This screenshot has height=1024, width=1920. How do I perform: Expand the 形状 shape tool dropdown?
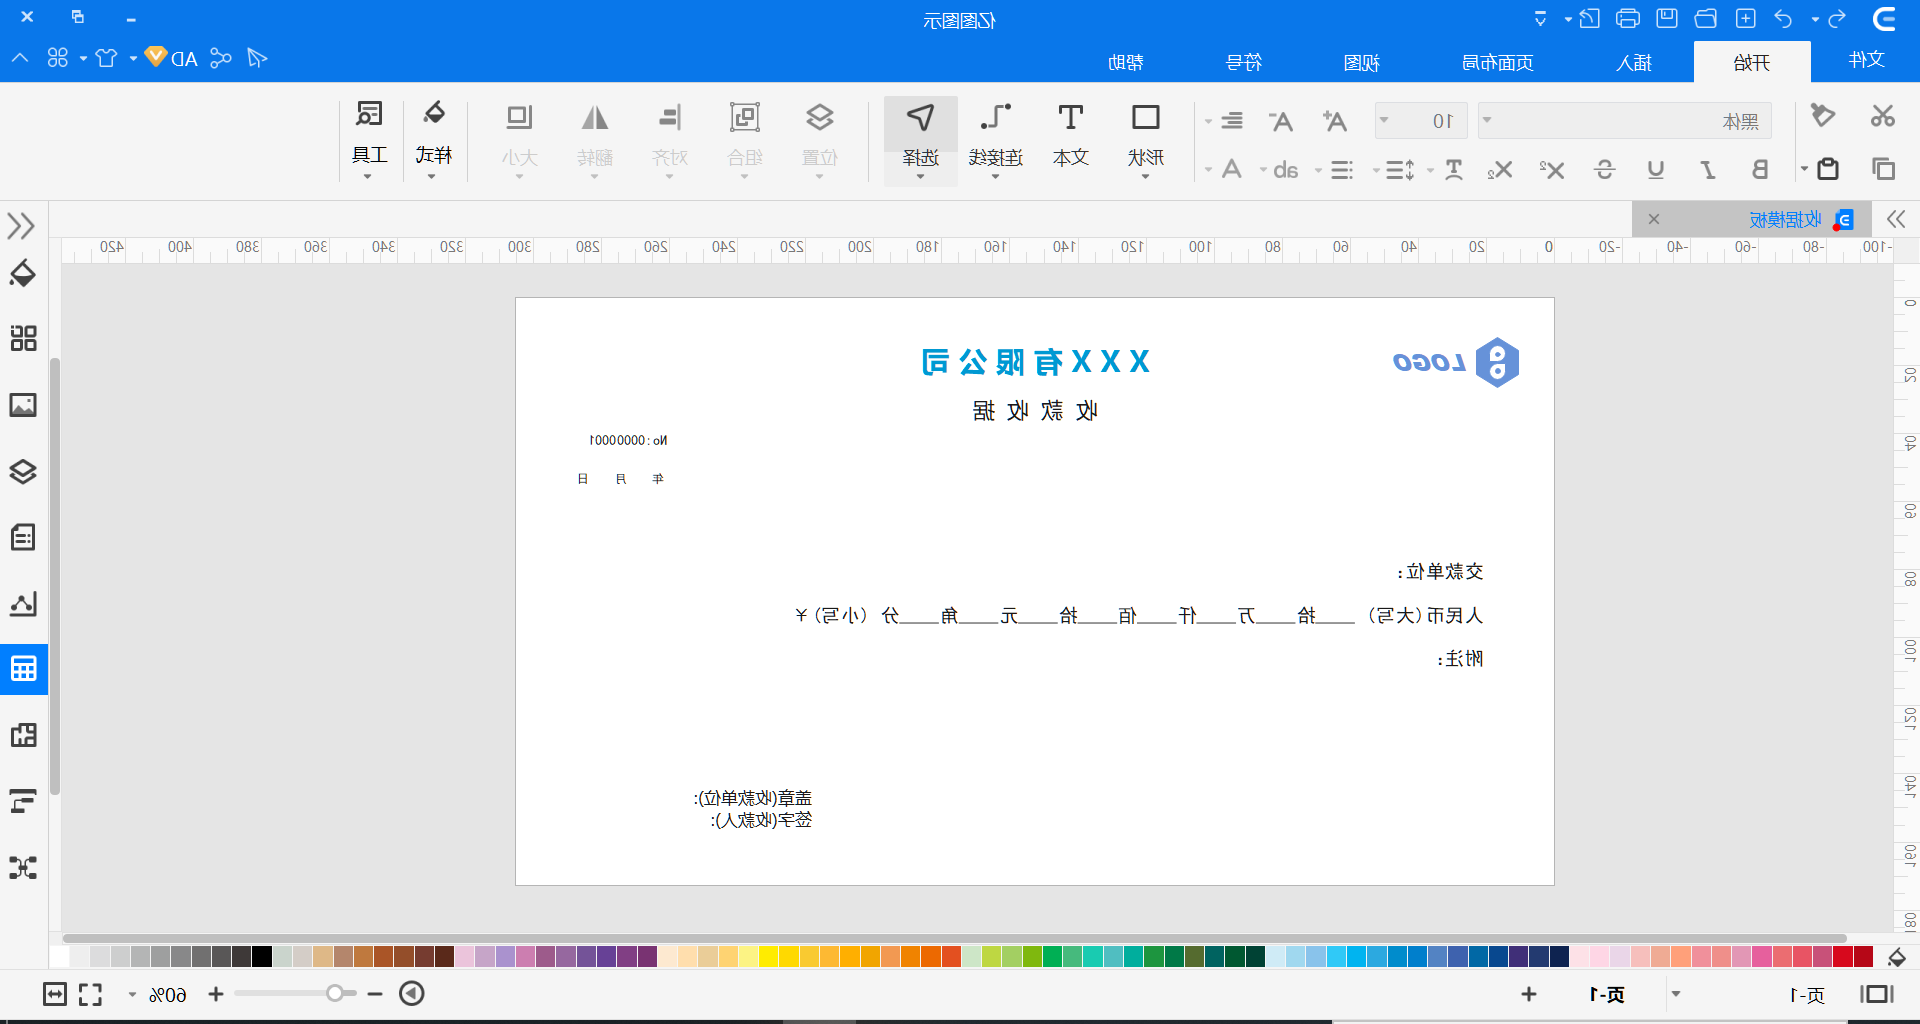click(x=1145, y=178)
